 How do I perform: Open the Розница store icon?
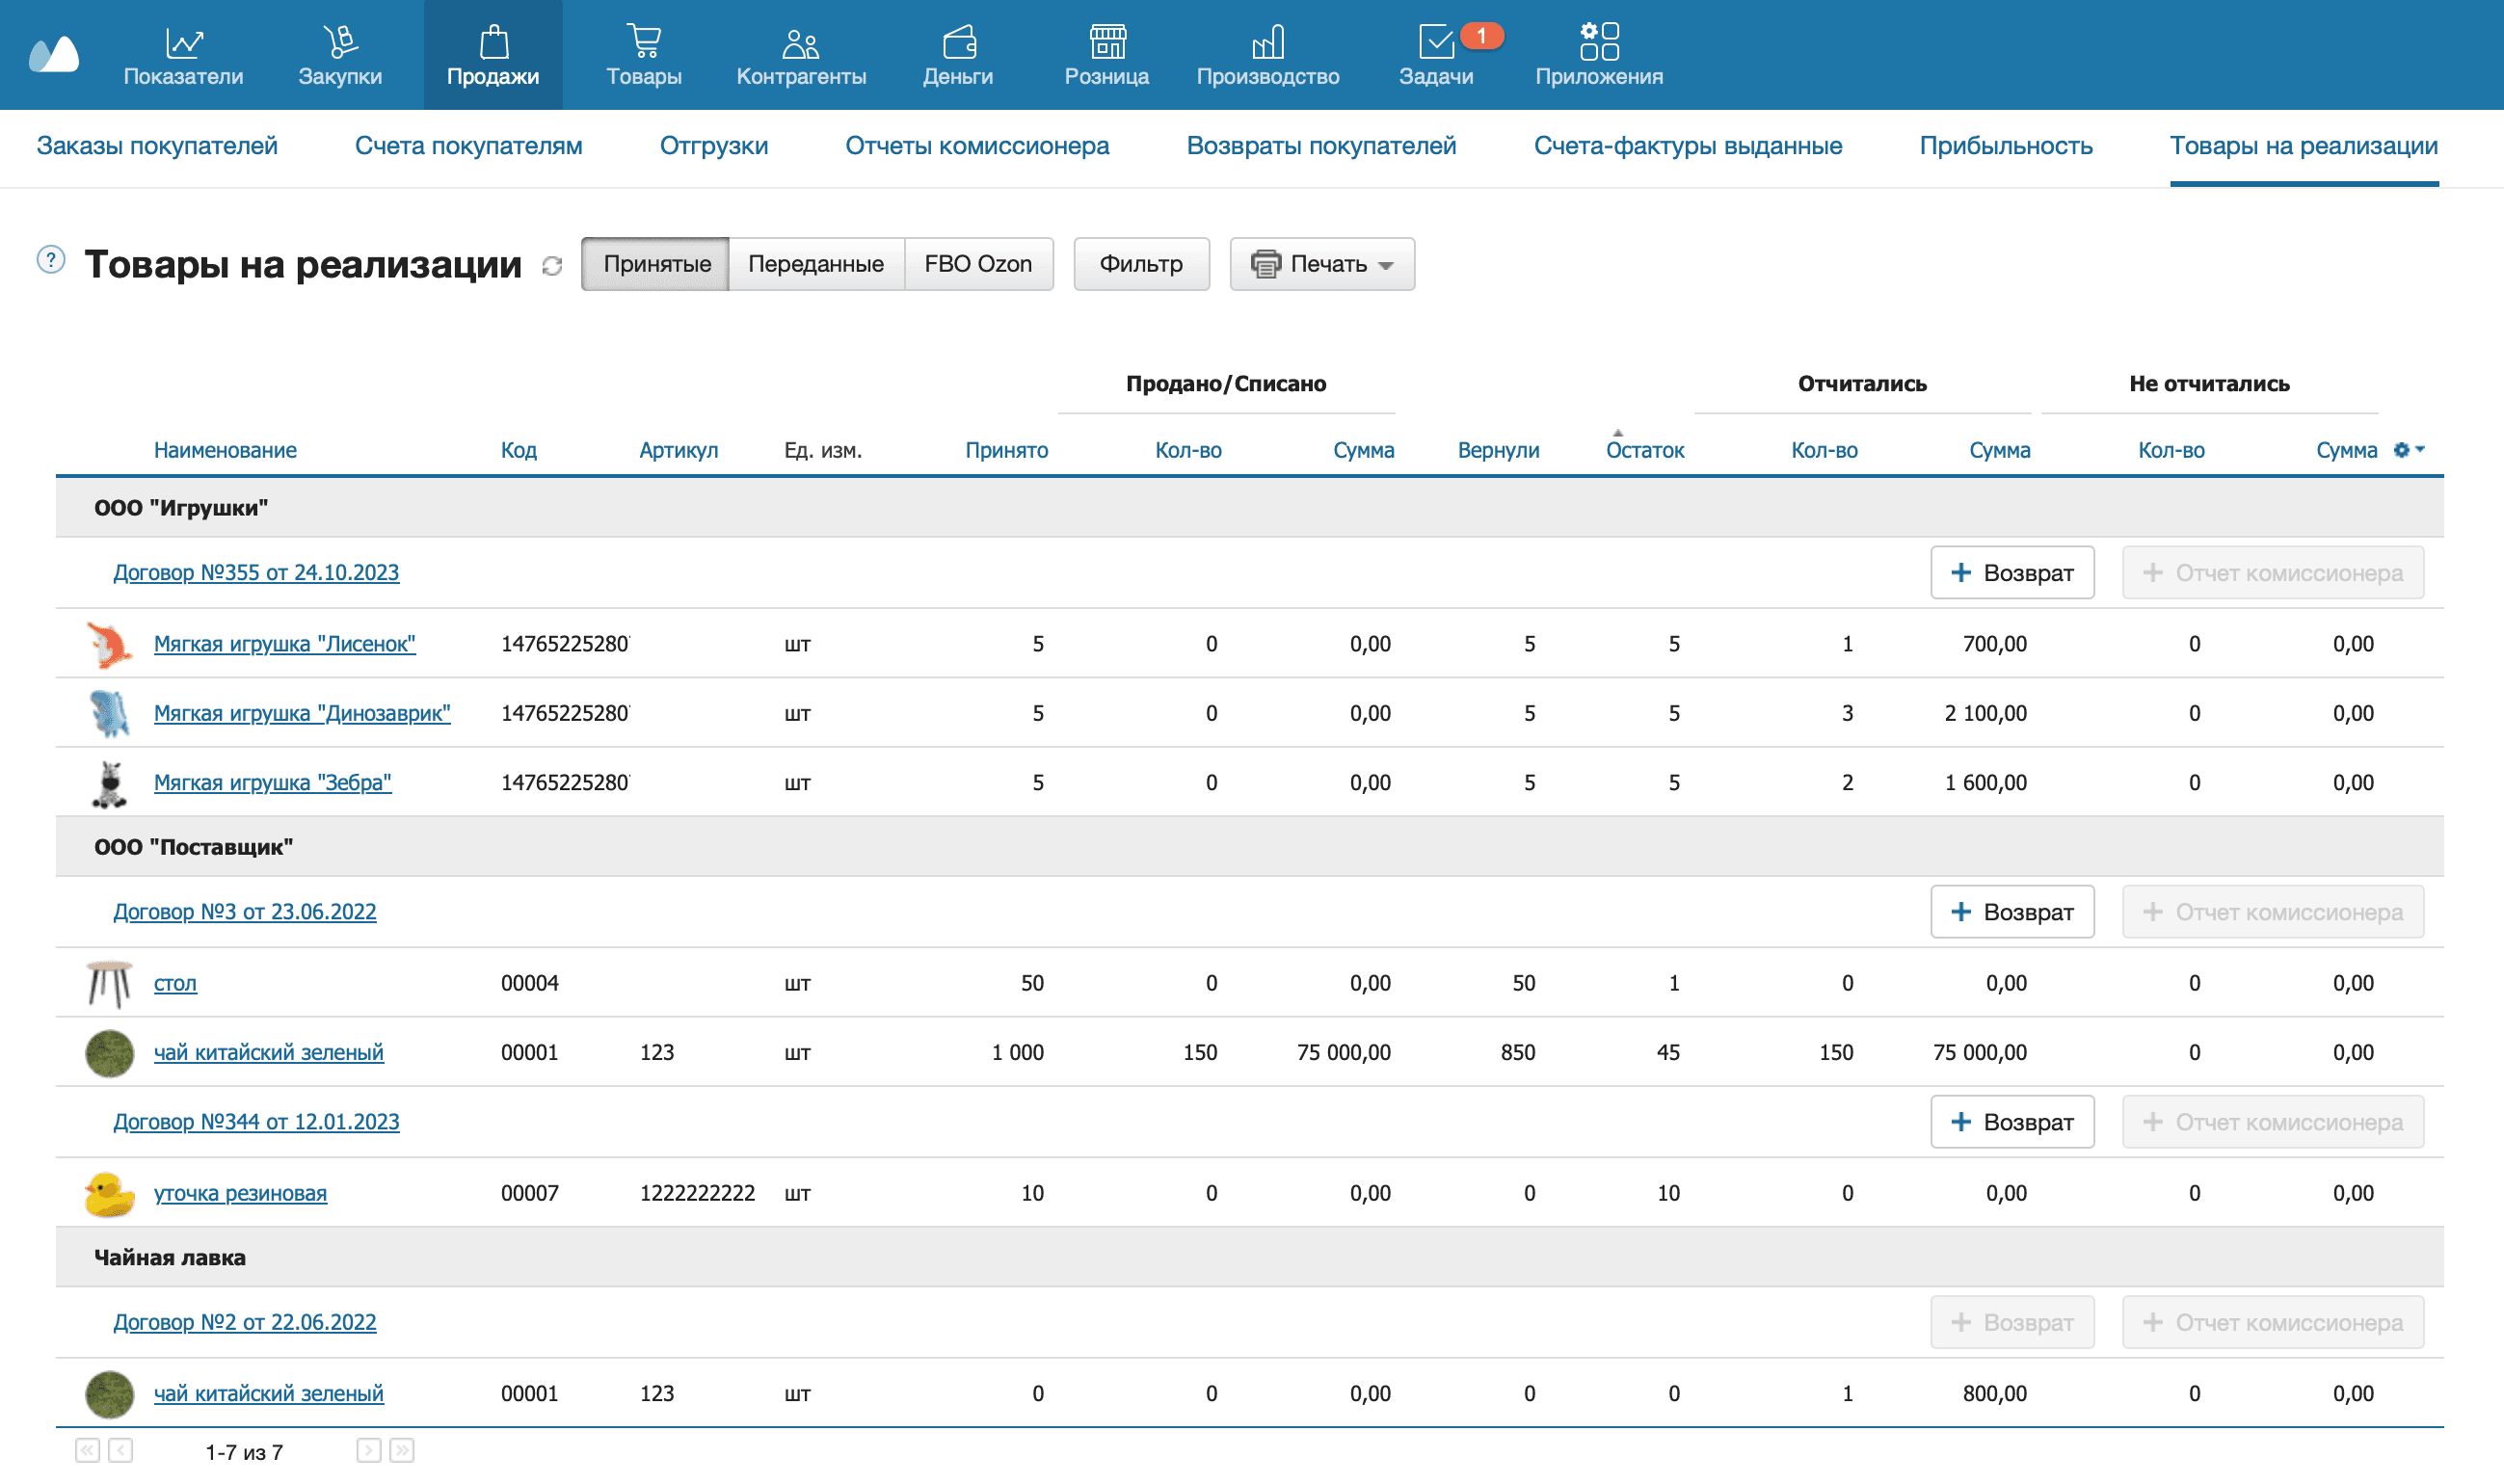tap(1107, 43)
